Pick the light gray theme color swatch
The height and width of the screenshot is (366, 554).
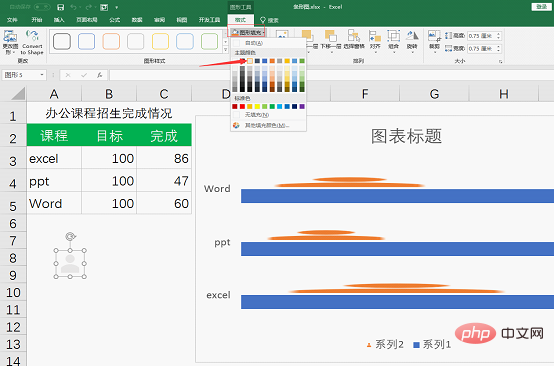tap(250, 61)
